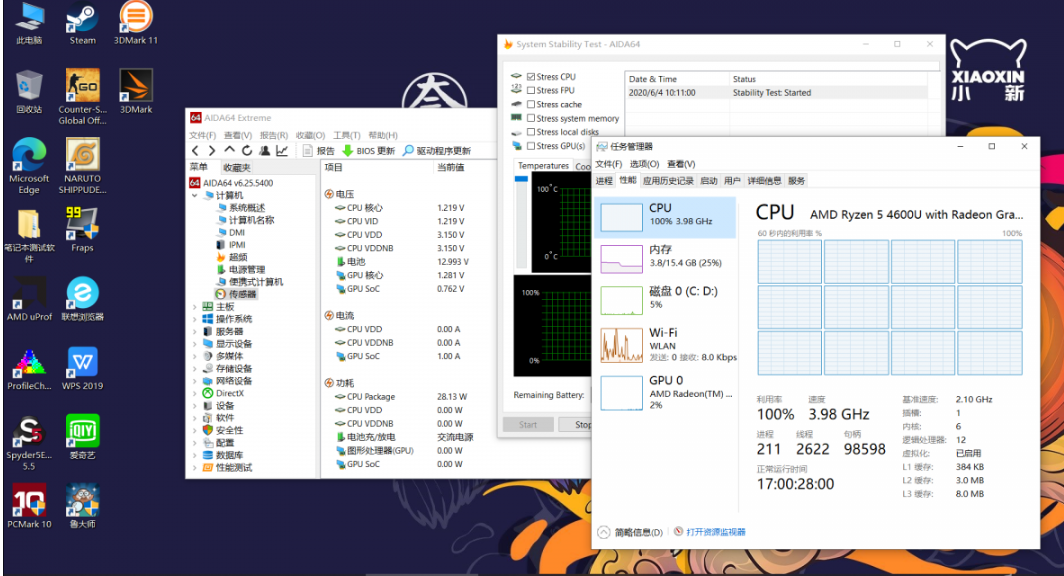Click the 驱动程序更新 button

pos(437,151)
